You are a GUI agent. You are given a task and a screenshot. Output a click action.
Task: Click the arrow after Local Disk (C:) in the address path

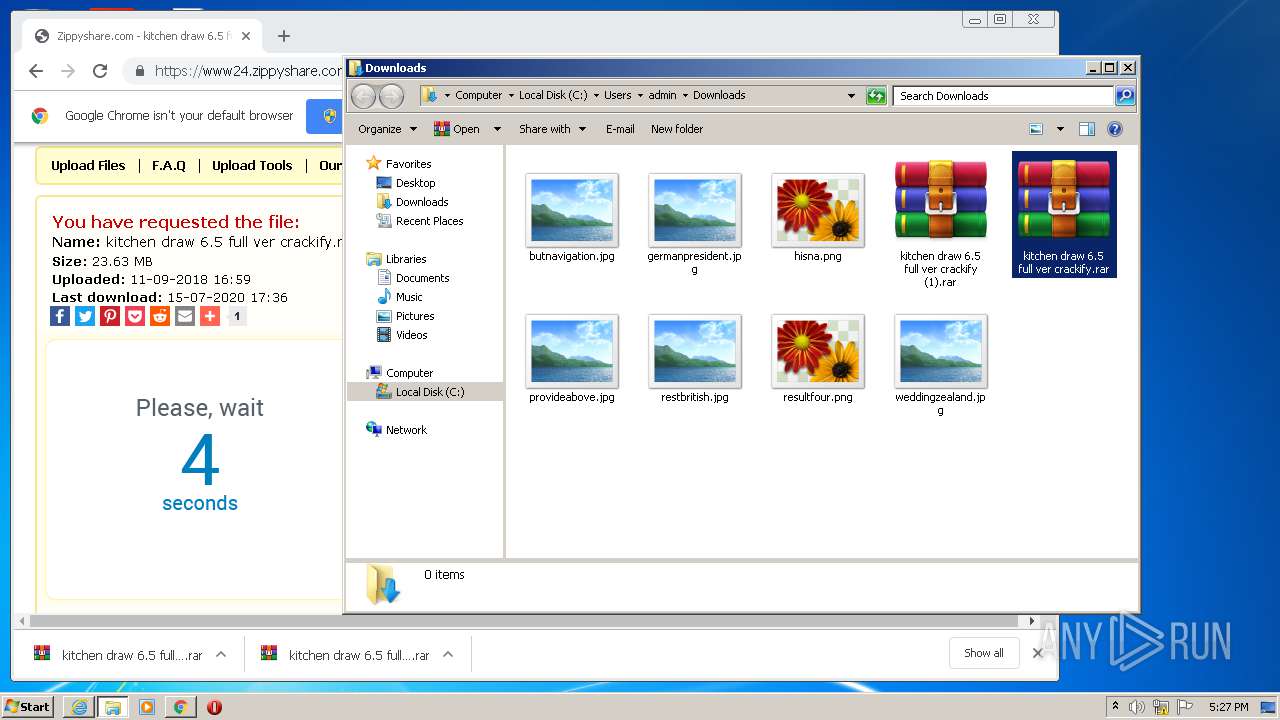tap(596, 96)
